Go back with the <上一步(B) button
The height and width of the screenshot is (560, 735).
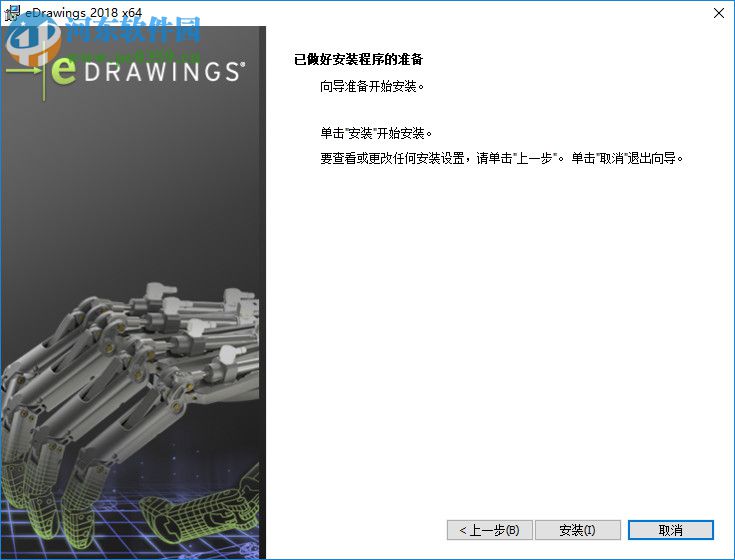[x=489, y=530]
